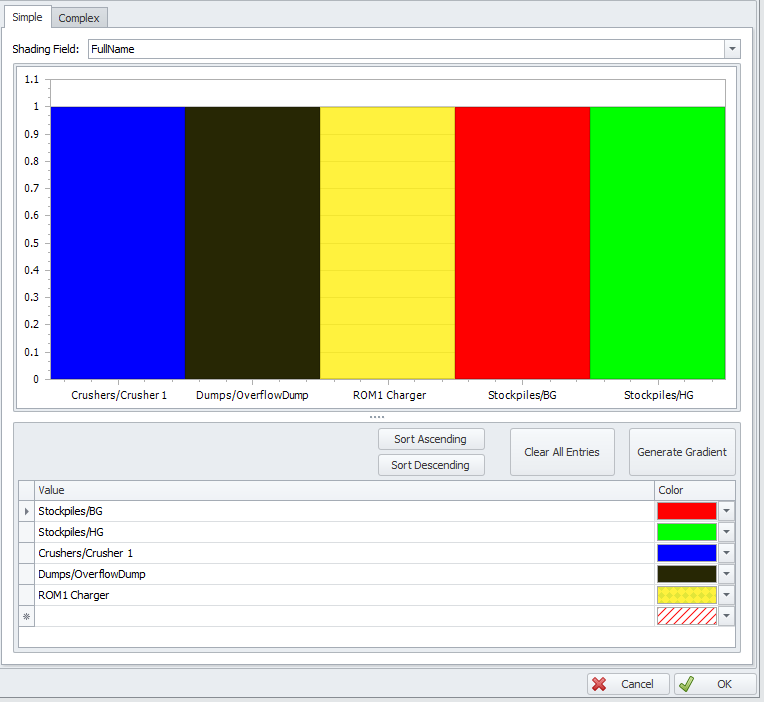Select the ROM1 Charger value cell
The image size is (764, 702).
coord(344,595)
